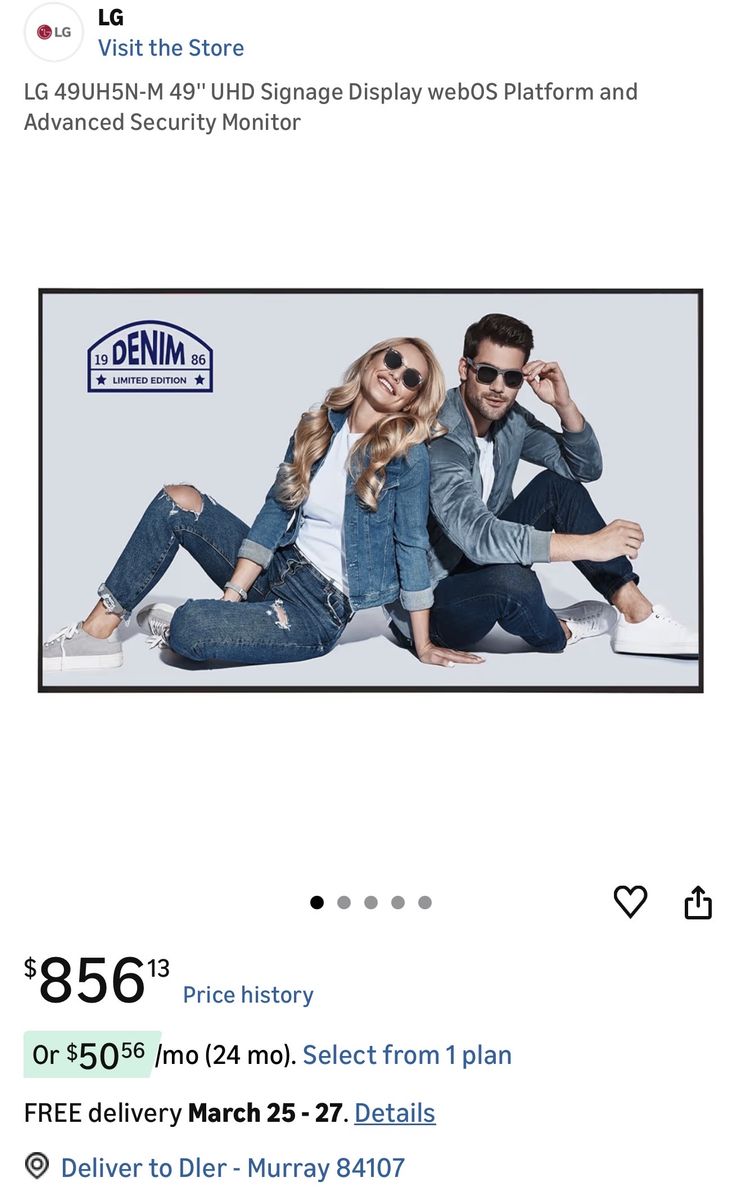This screenshot has width=742, height=1200.
Task: Expand Select from 1 plan options
Action: click(407, 1055)
